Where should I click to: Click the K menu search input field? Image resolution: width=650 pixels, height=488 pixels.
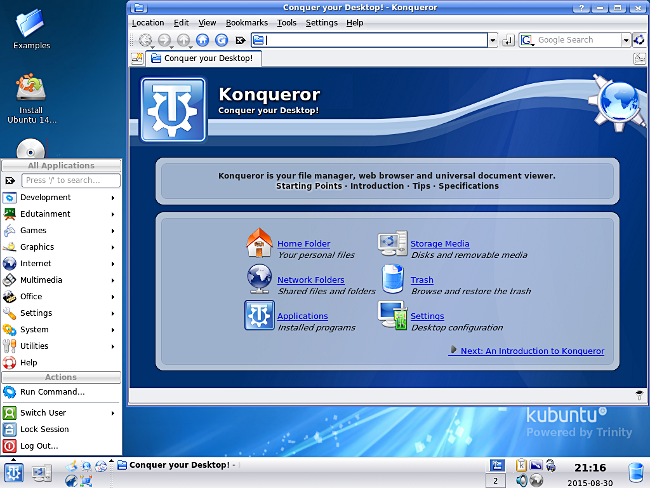71,180
